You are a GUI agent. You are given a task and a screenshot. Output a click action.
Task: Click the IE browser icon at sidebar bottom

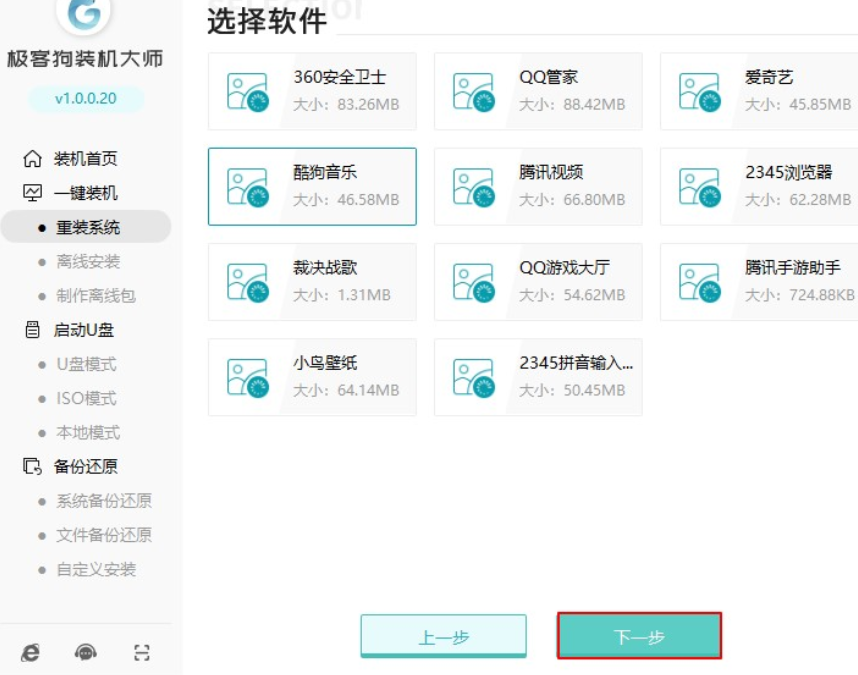(31, 653)
